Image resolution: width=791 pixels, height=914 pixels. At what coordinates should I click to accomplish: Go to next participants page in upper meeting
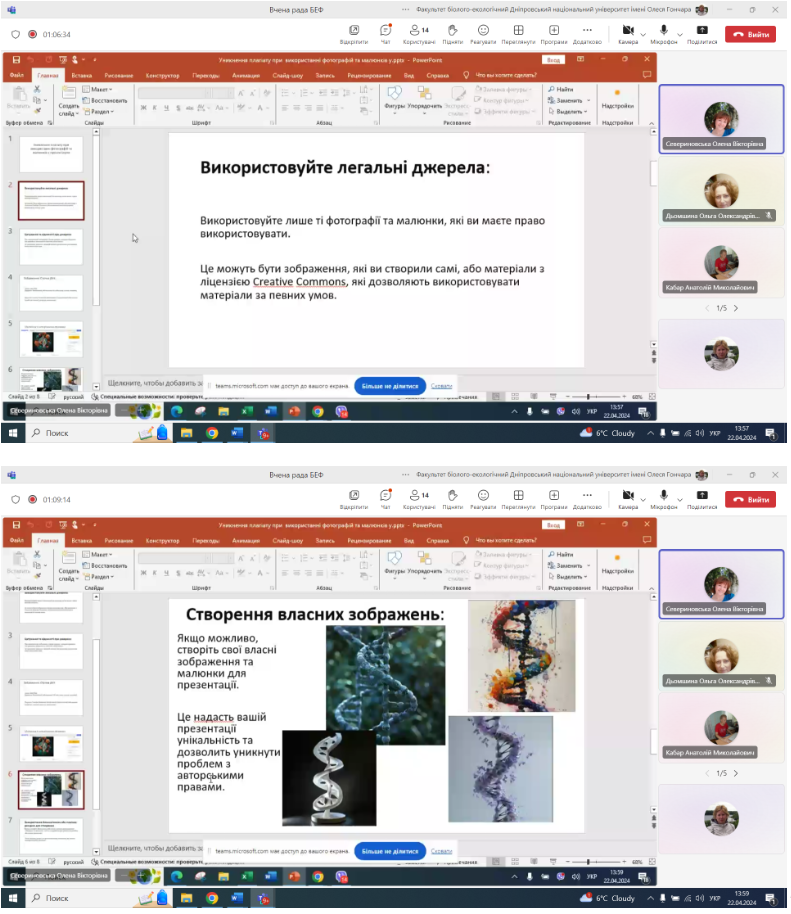(x=736, y=308)
